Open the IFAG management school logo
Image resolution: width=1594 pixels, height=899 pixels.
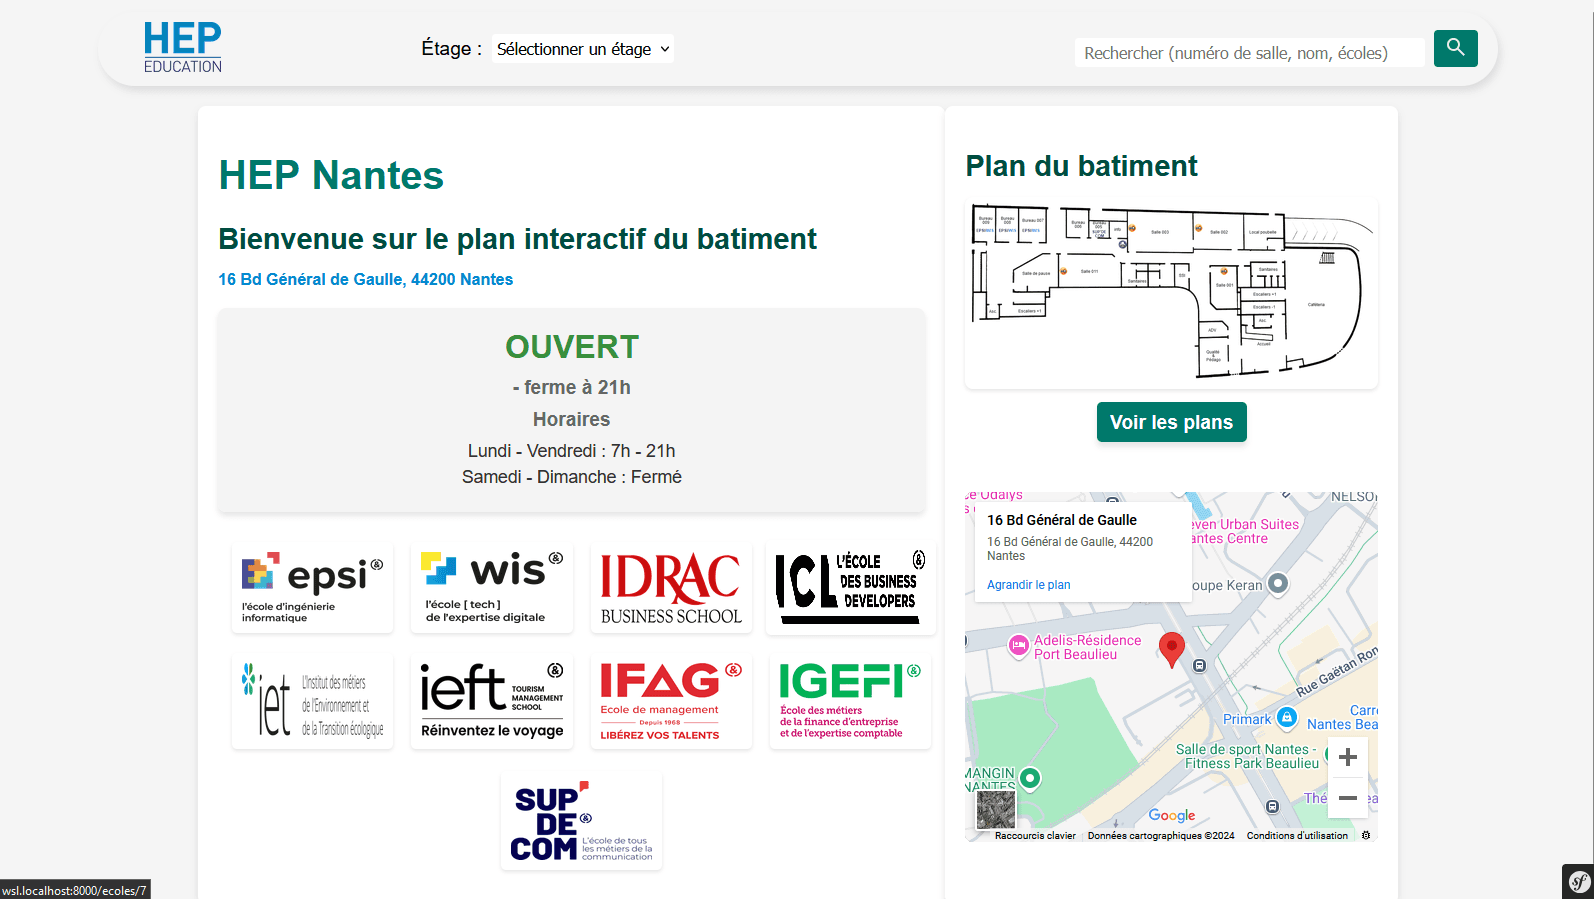[x=671, y=702]
